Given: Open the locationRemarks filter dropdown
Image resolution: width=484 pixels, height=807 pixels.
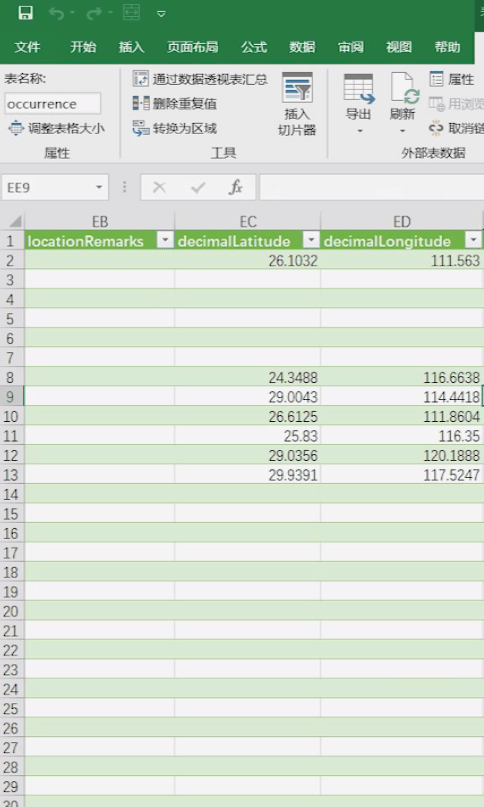Looking at the screenshot, I should [165, 240].
